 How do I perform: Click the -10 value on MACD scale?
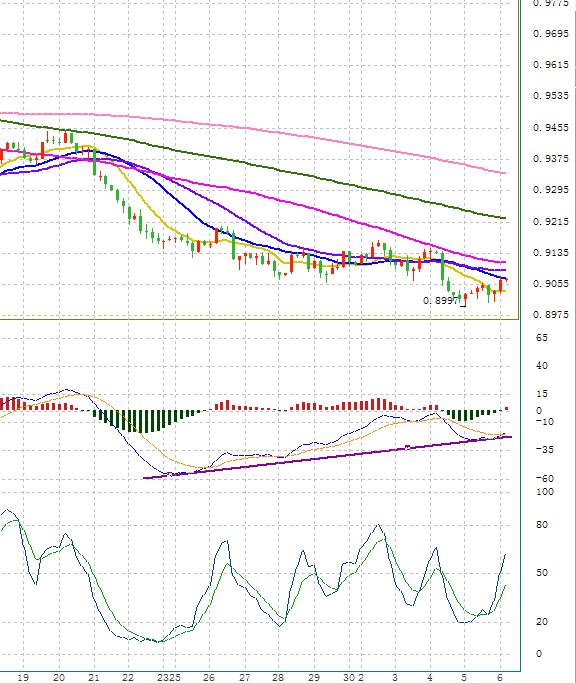point(544,422)
